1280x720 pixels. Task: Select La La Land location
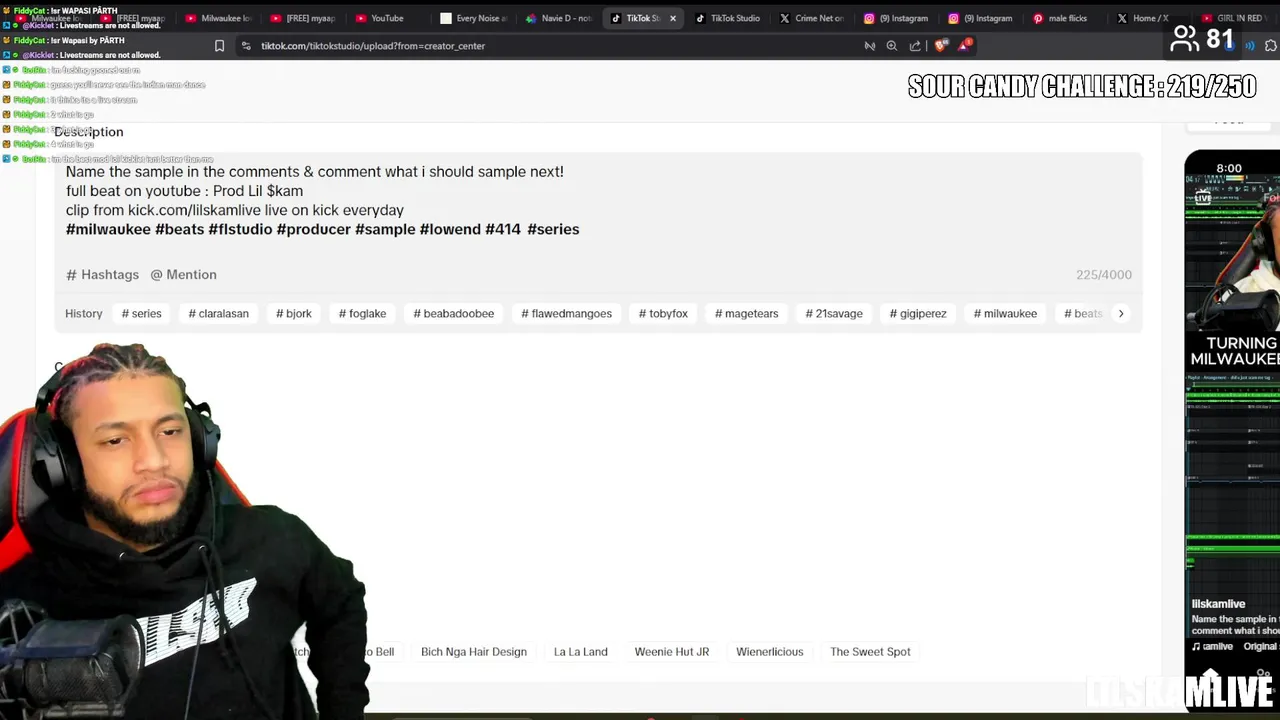(580, 652)
